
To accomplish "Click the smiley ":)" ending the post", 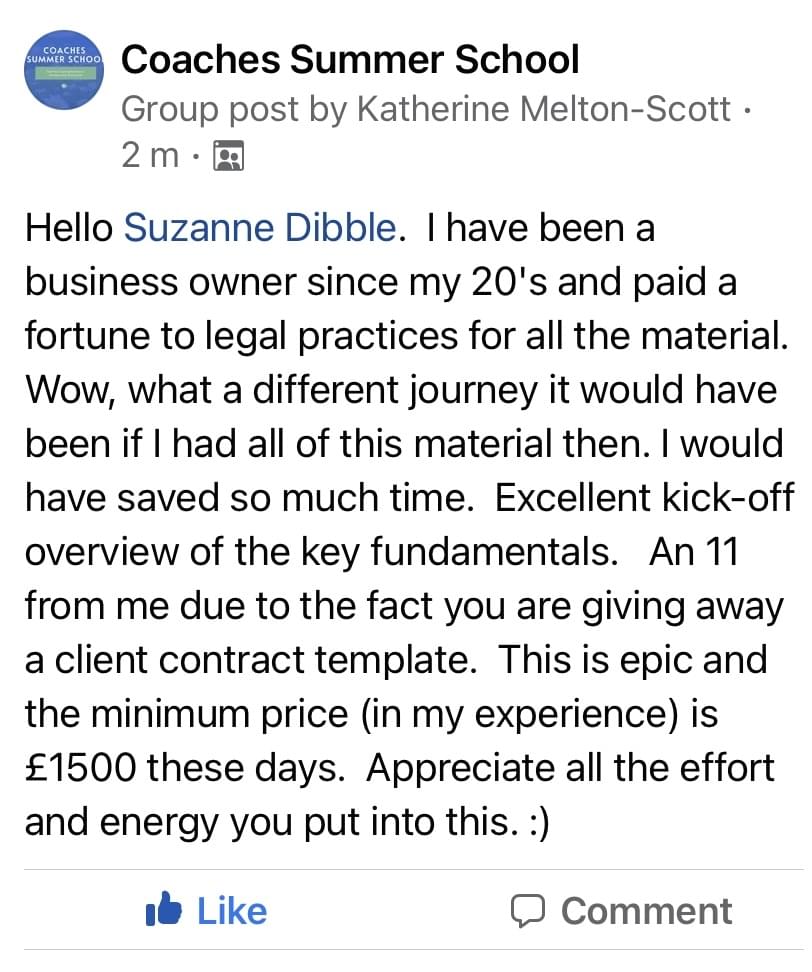I will pos(532,822).
